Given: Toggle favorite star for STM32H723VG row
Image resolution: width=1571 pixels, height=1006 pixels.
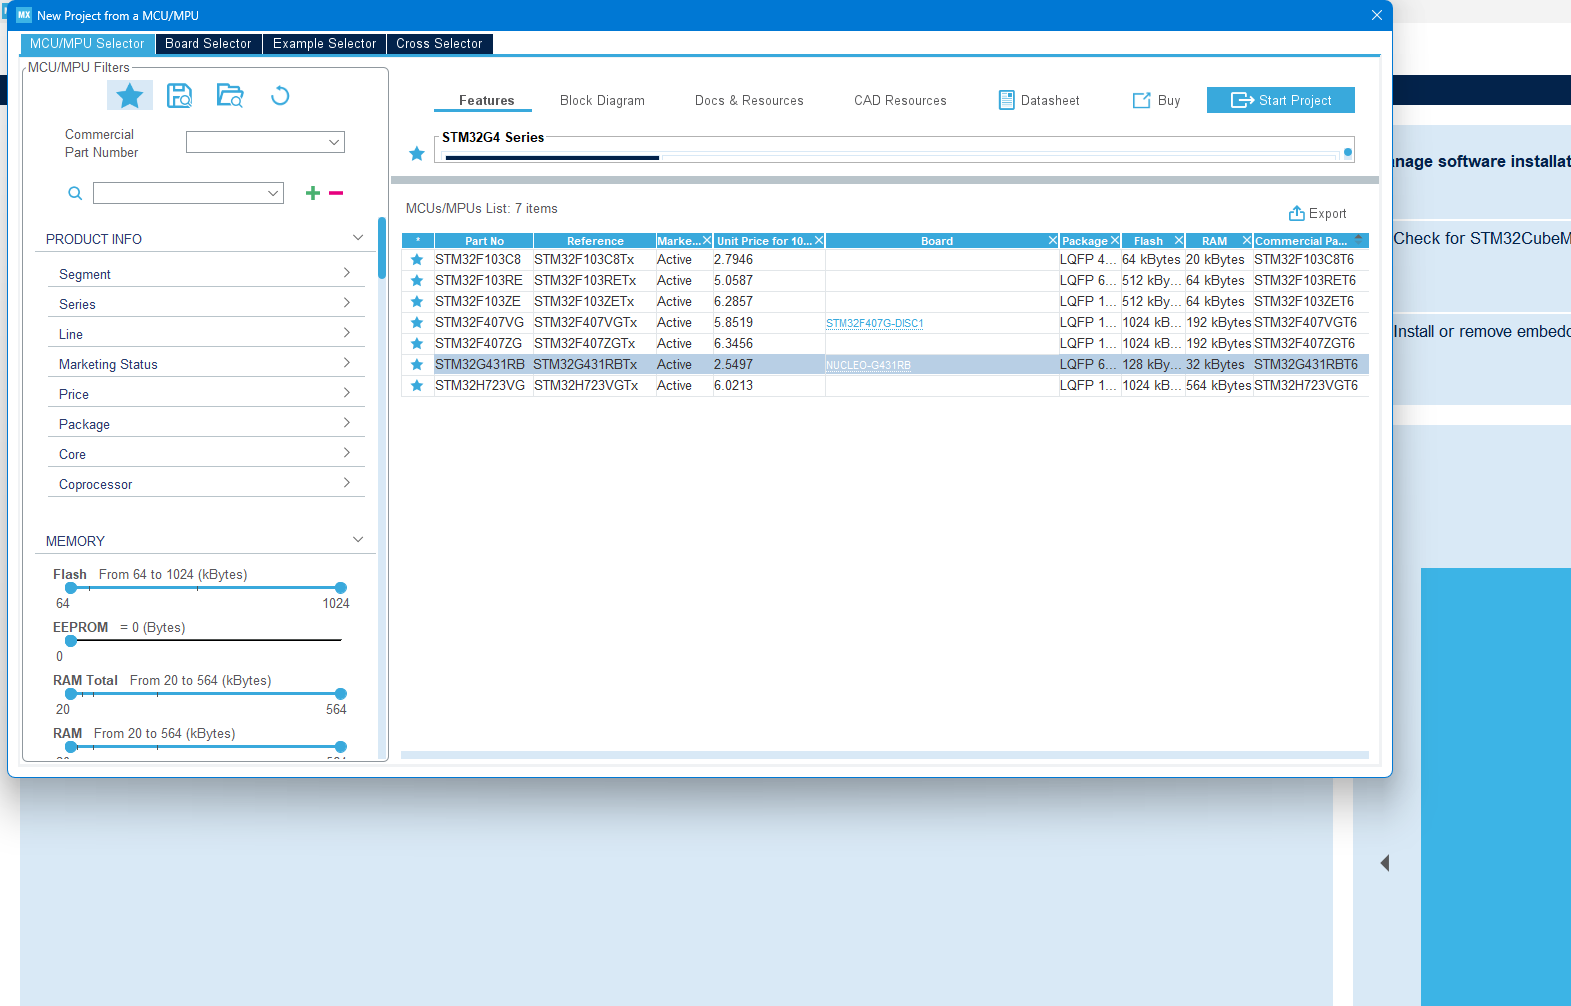Looking at the screenshot, I should pos(417,386).
